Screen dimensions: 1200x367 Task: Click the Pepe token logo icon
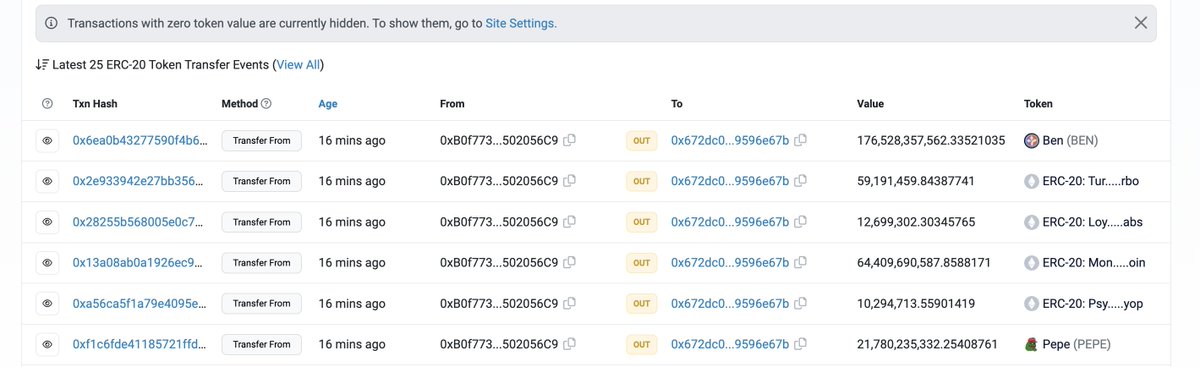[x=1031, y=344]
